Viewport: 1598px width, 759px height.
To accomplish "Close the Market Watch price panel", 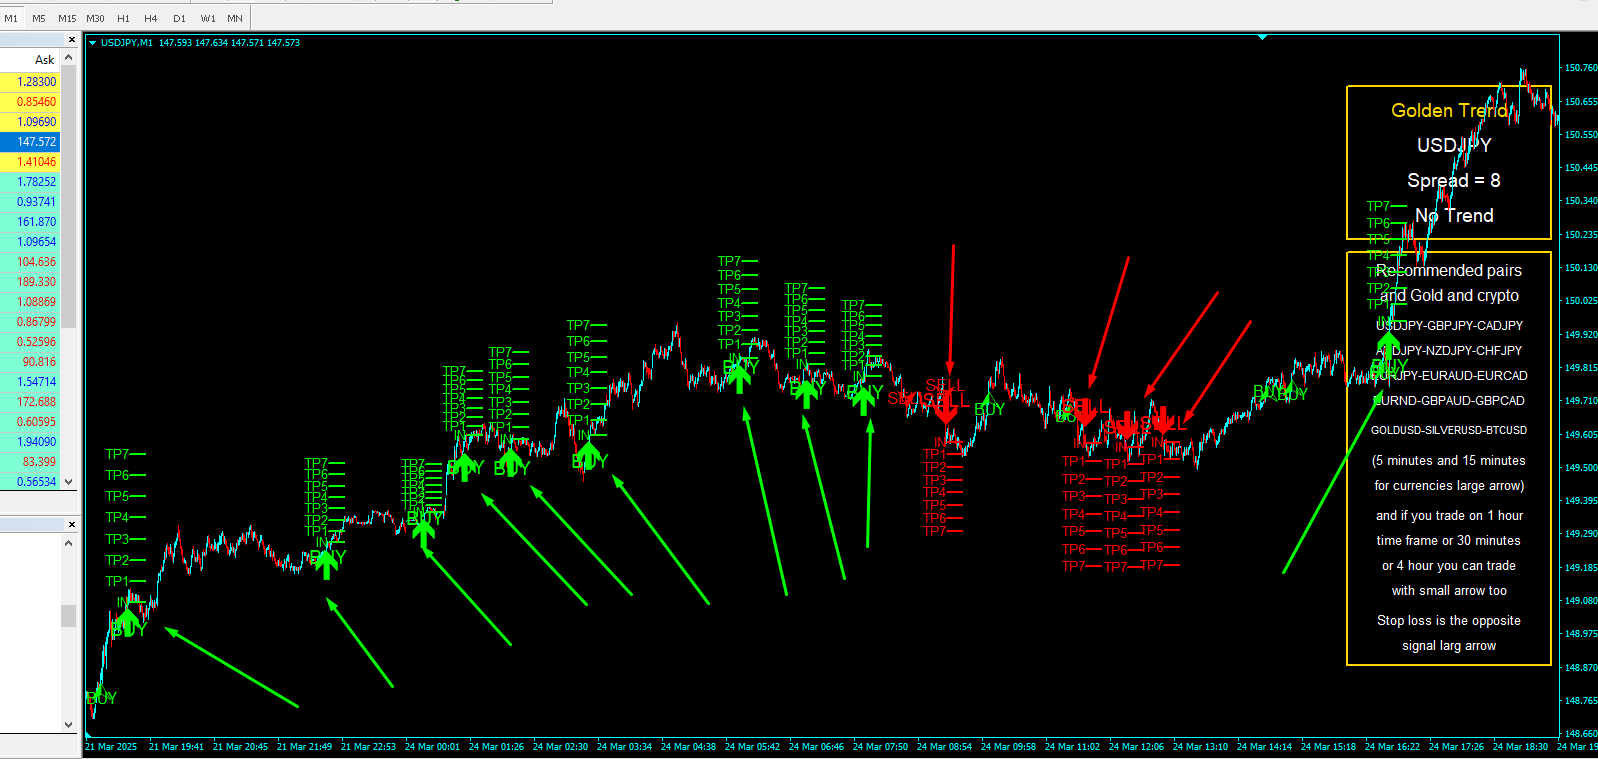I will pos(71,40).
